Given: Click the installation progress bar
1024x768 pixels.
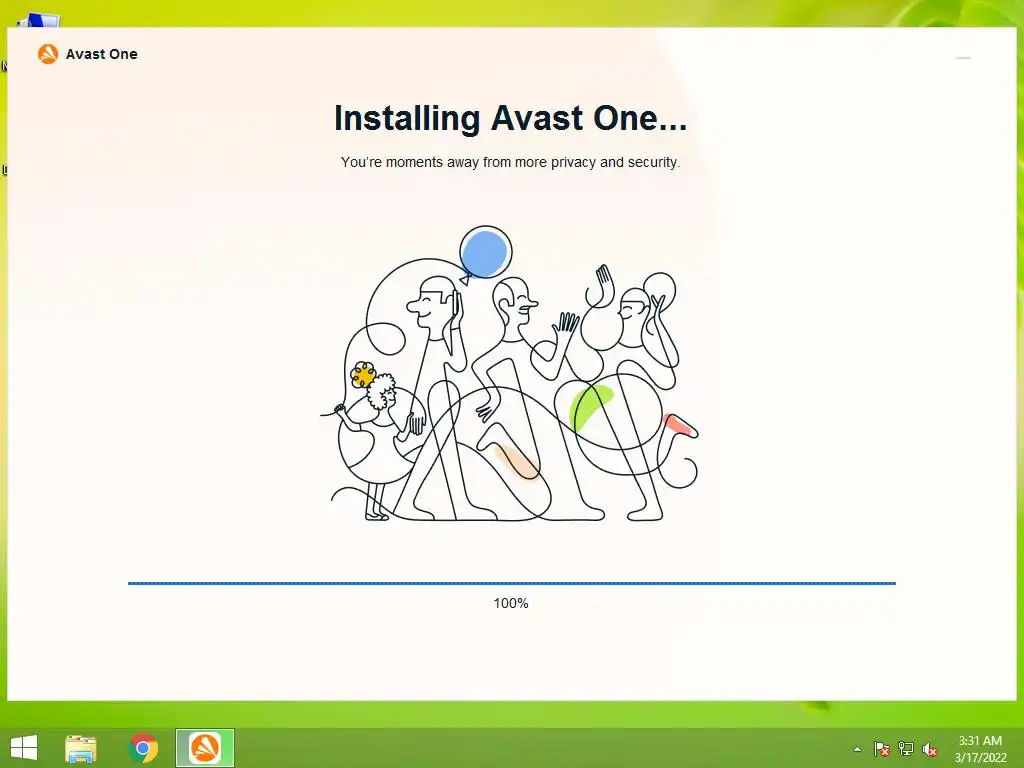Looking at the screenshot, I should [511, 583].
